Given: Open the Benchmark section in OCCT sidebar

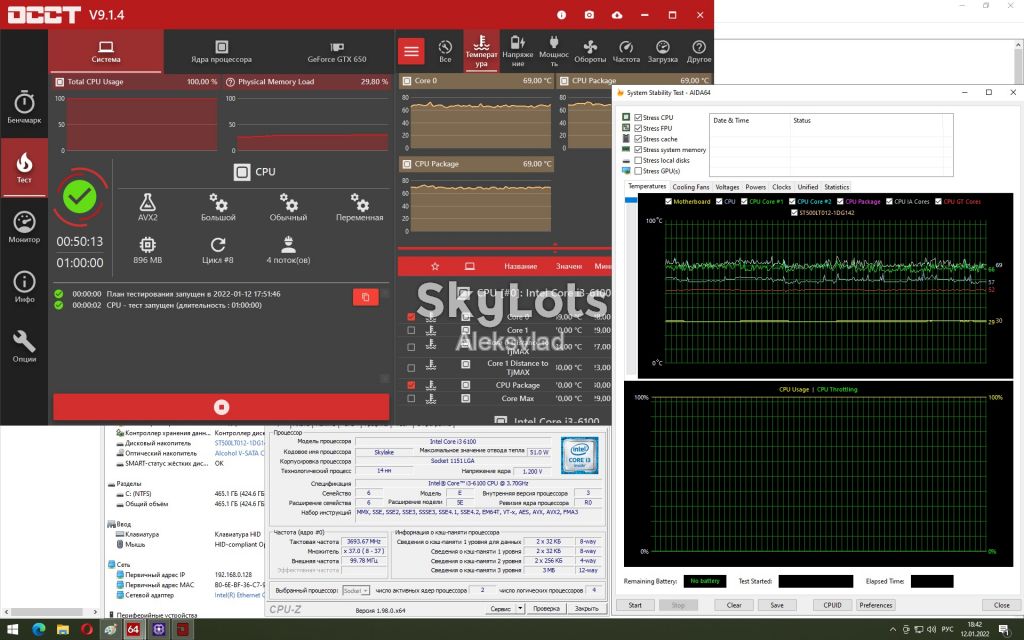Looking at the screenshot, I should [24, 108].
